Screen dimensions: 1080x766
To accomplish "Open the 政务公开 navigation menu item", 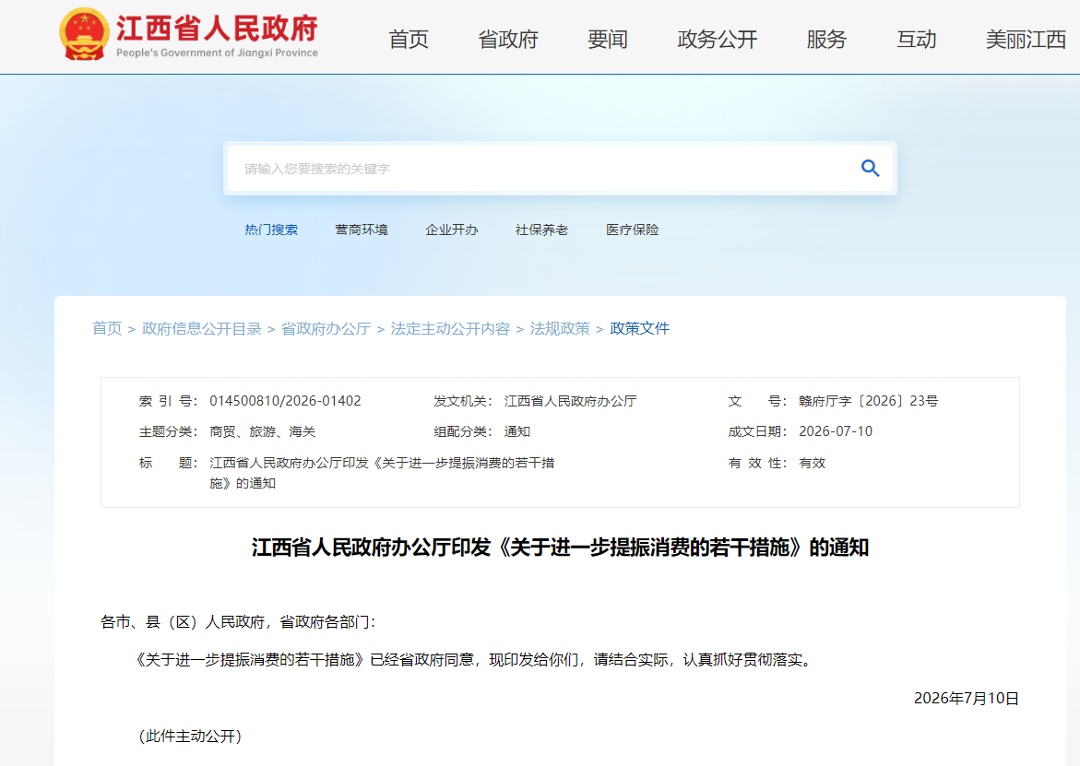I will 717,39.
